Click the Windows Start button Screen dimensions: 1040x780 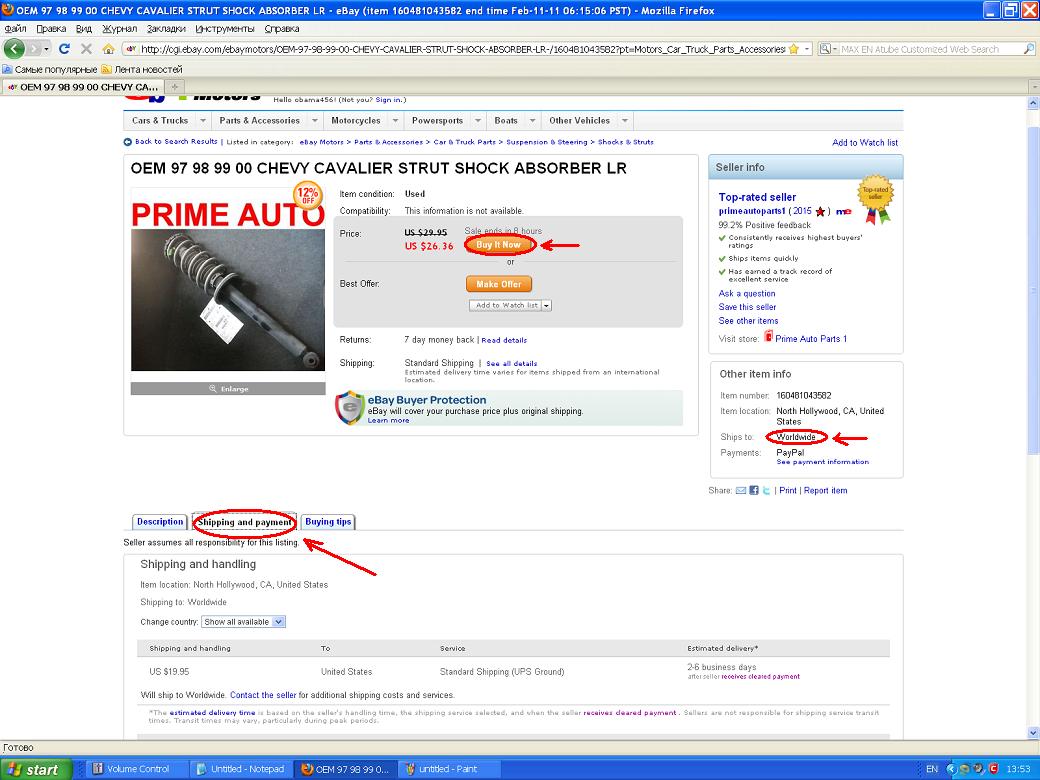click(x=36, y=769)
